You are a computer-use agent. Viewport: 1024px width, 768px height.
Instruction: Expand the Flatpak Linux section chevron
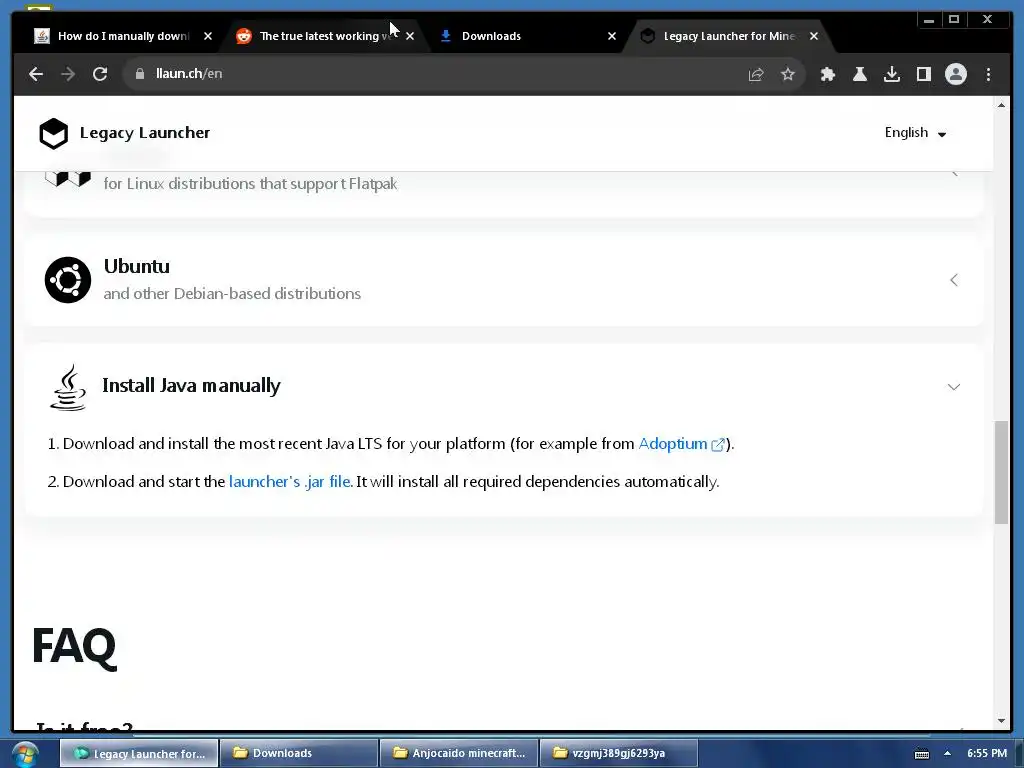pos(953,174)
